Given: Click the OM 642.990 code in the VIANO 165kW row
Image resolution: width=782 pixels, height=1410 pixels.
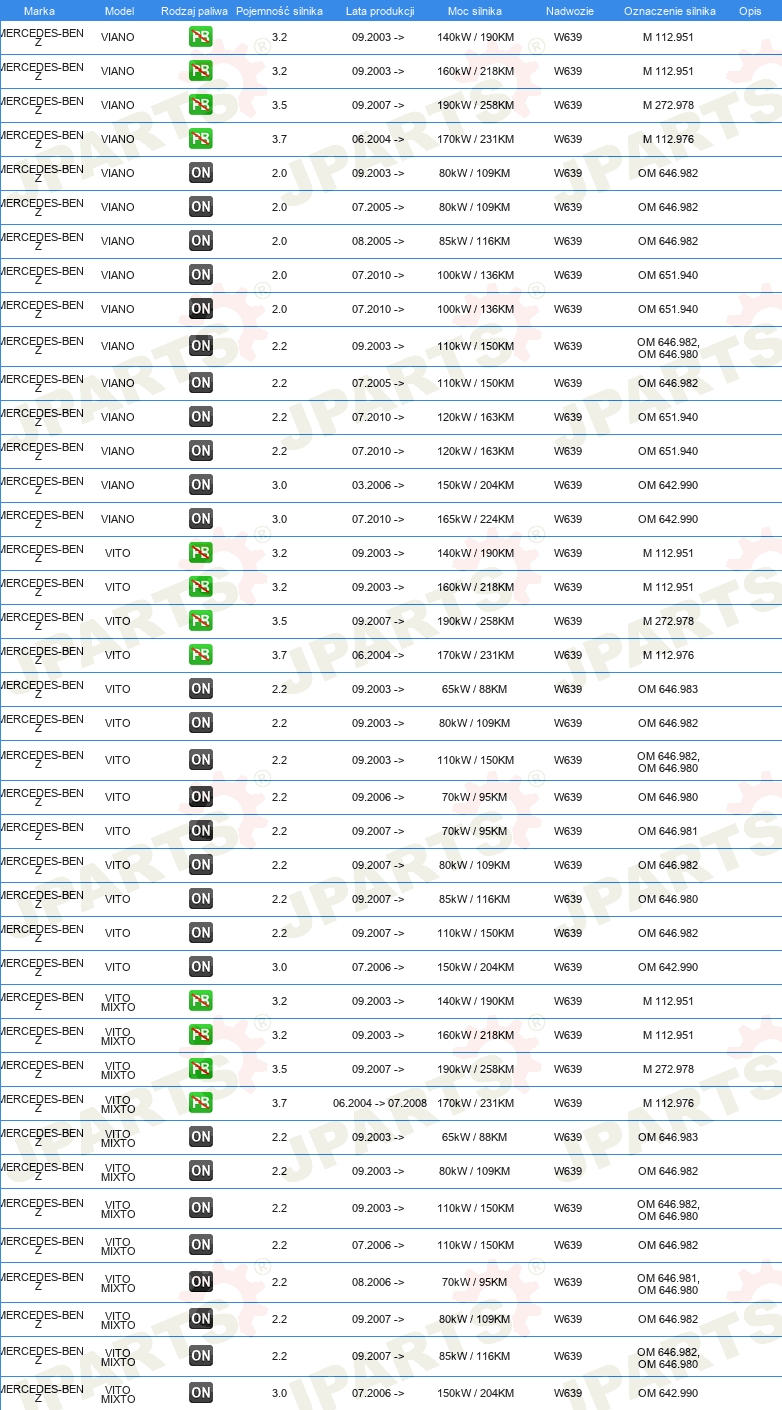Looking at the screenshot, I should pyautogui.click(x=668, y=519).
